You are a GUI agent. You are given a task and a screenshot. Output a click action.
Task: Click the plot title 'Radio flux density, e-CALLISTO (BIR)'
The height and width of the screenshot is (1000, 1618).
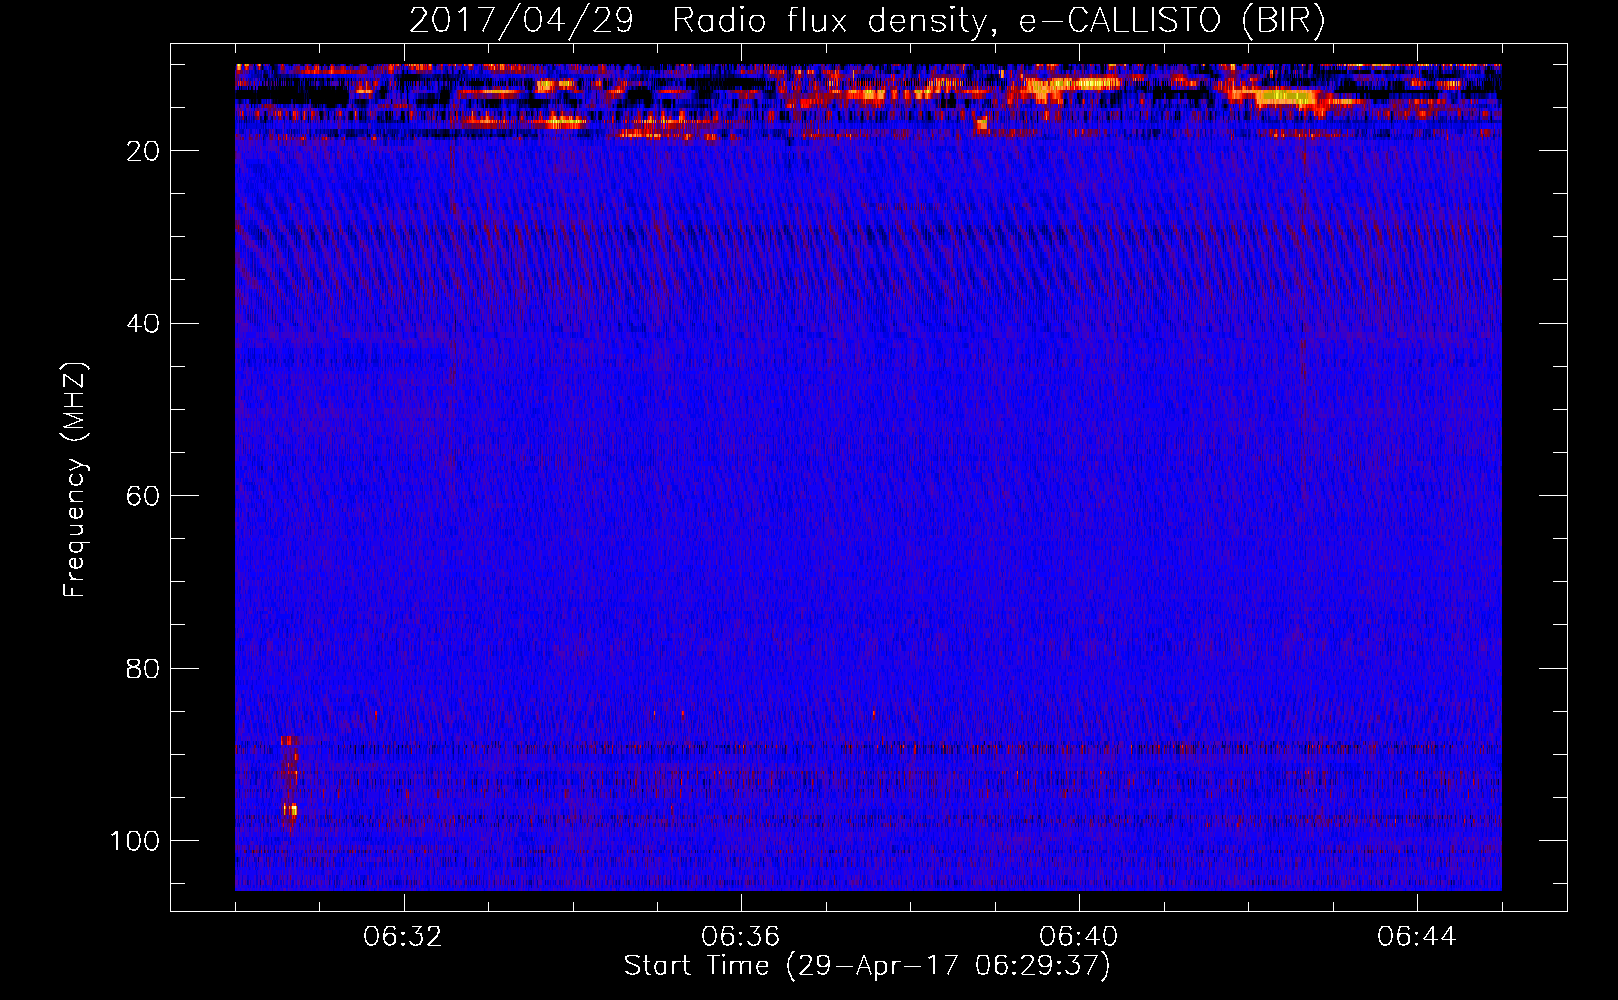[x=998, y=20]
